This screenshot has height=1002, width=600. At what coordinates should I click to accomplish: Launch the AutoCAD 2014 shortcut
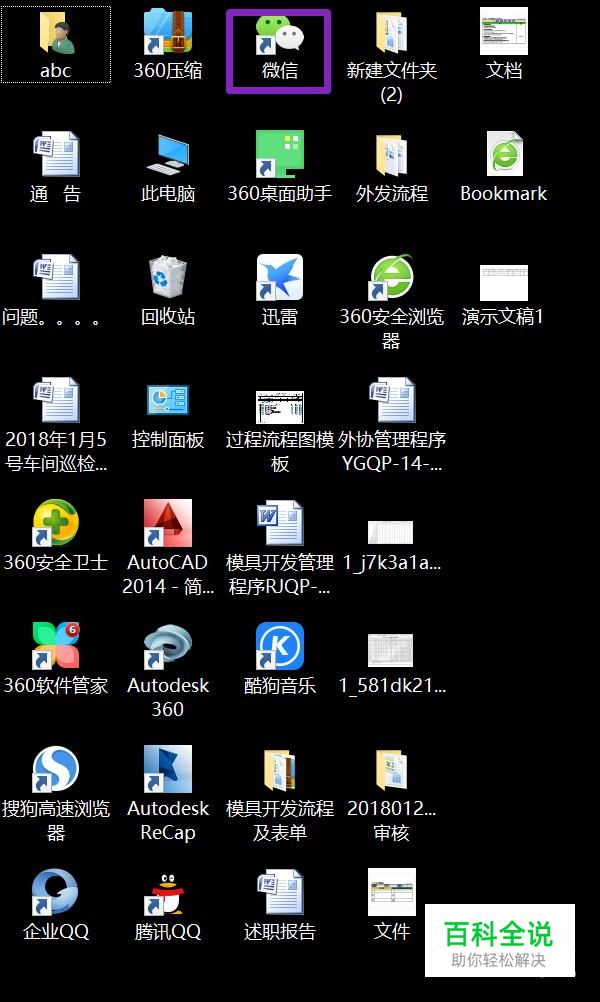168,523
